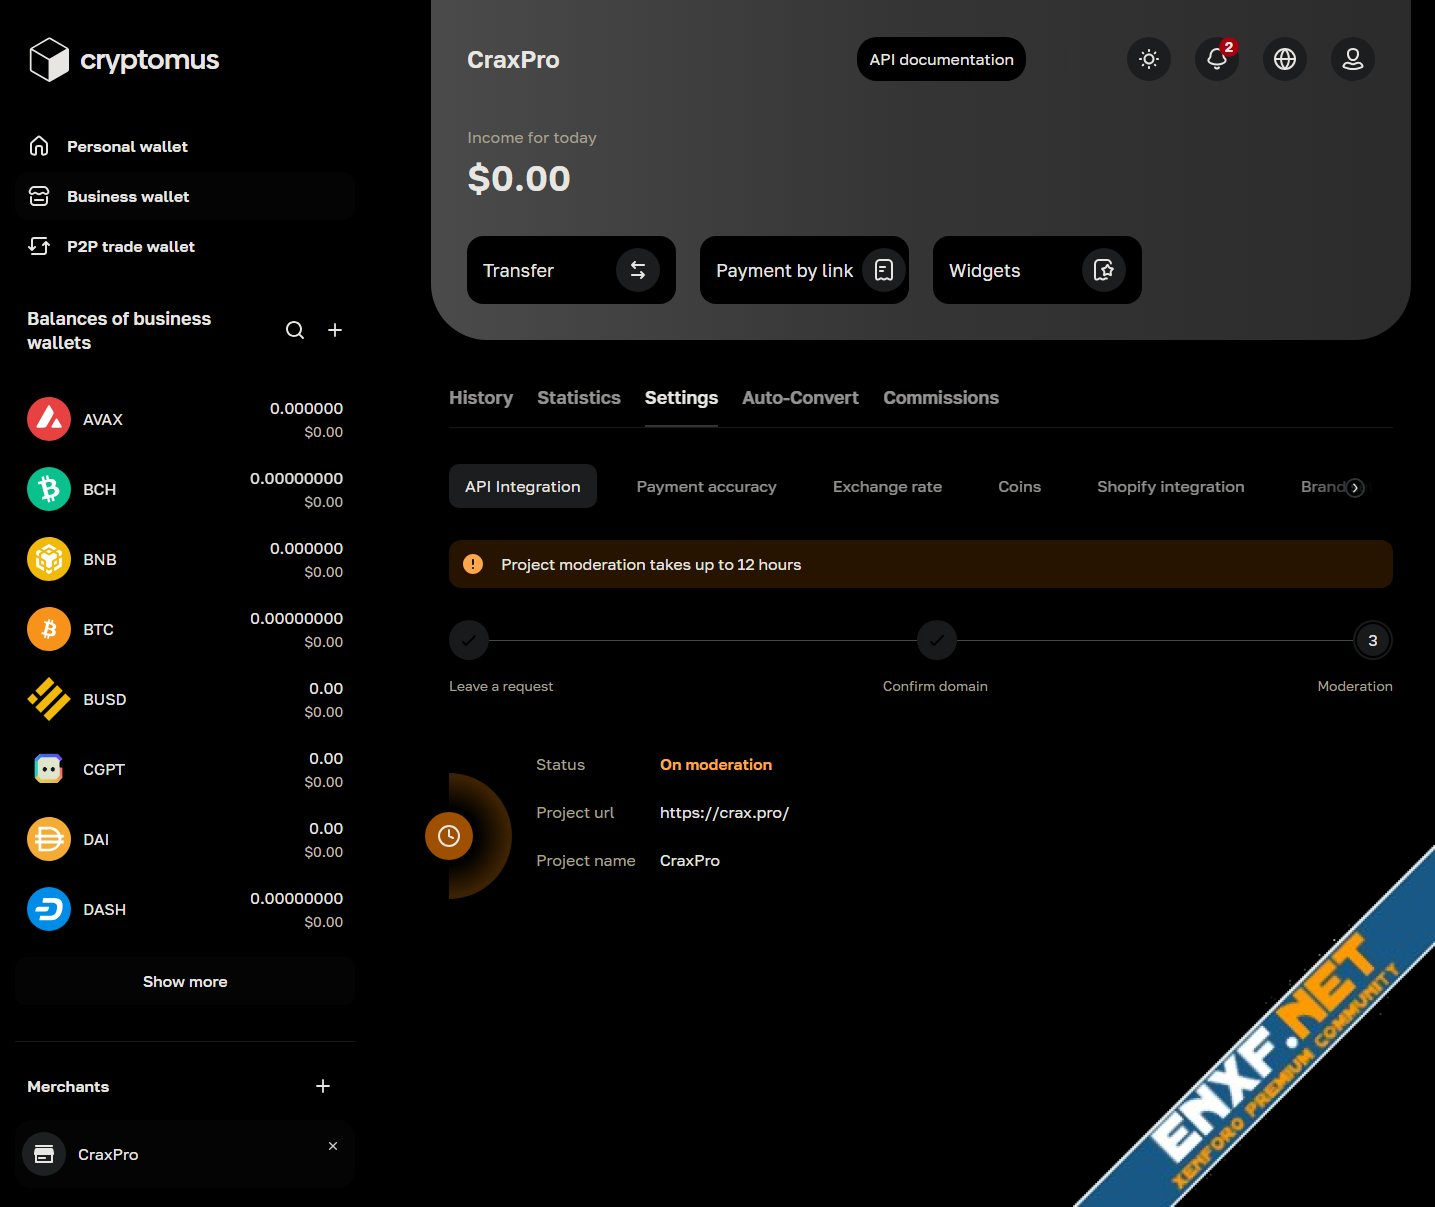Search business wallet balances
Viewport: 1435px width, 1207px height.
295,330
